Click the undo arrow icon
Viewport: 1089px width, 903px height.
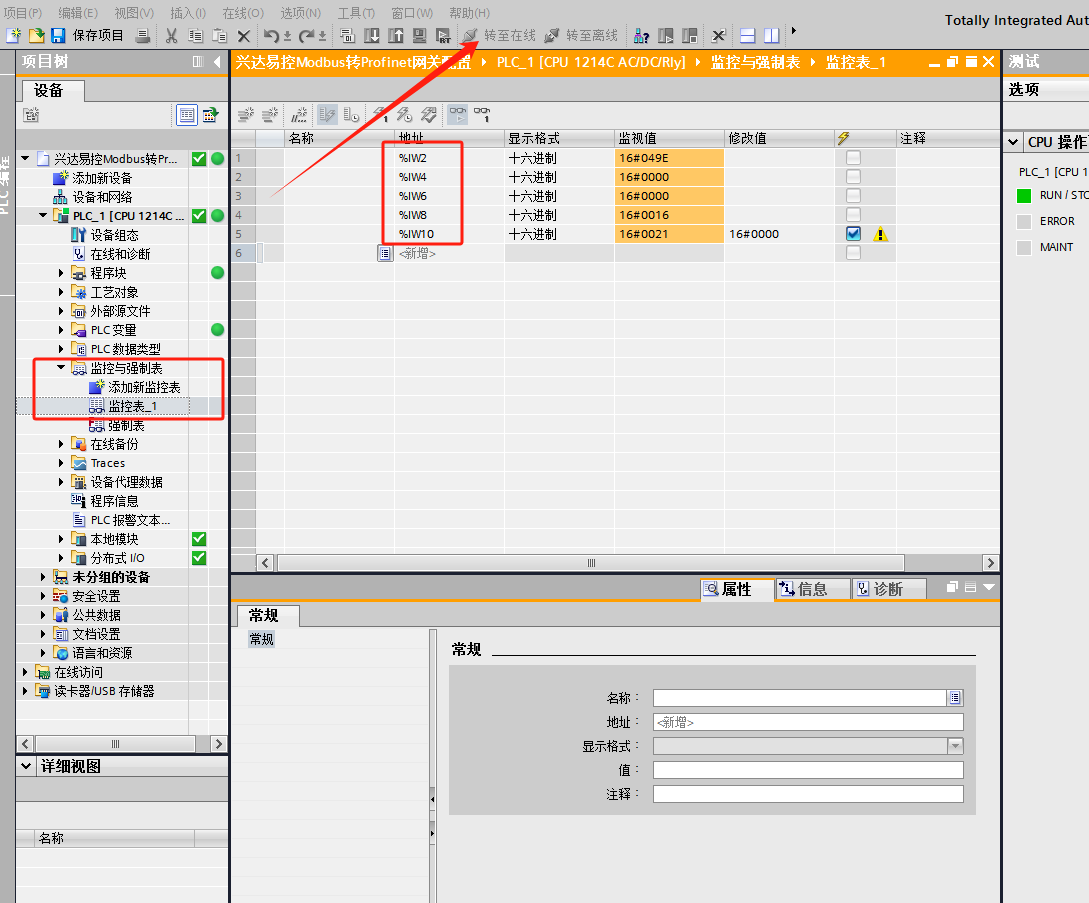271,35
